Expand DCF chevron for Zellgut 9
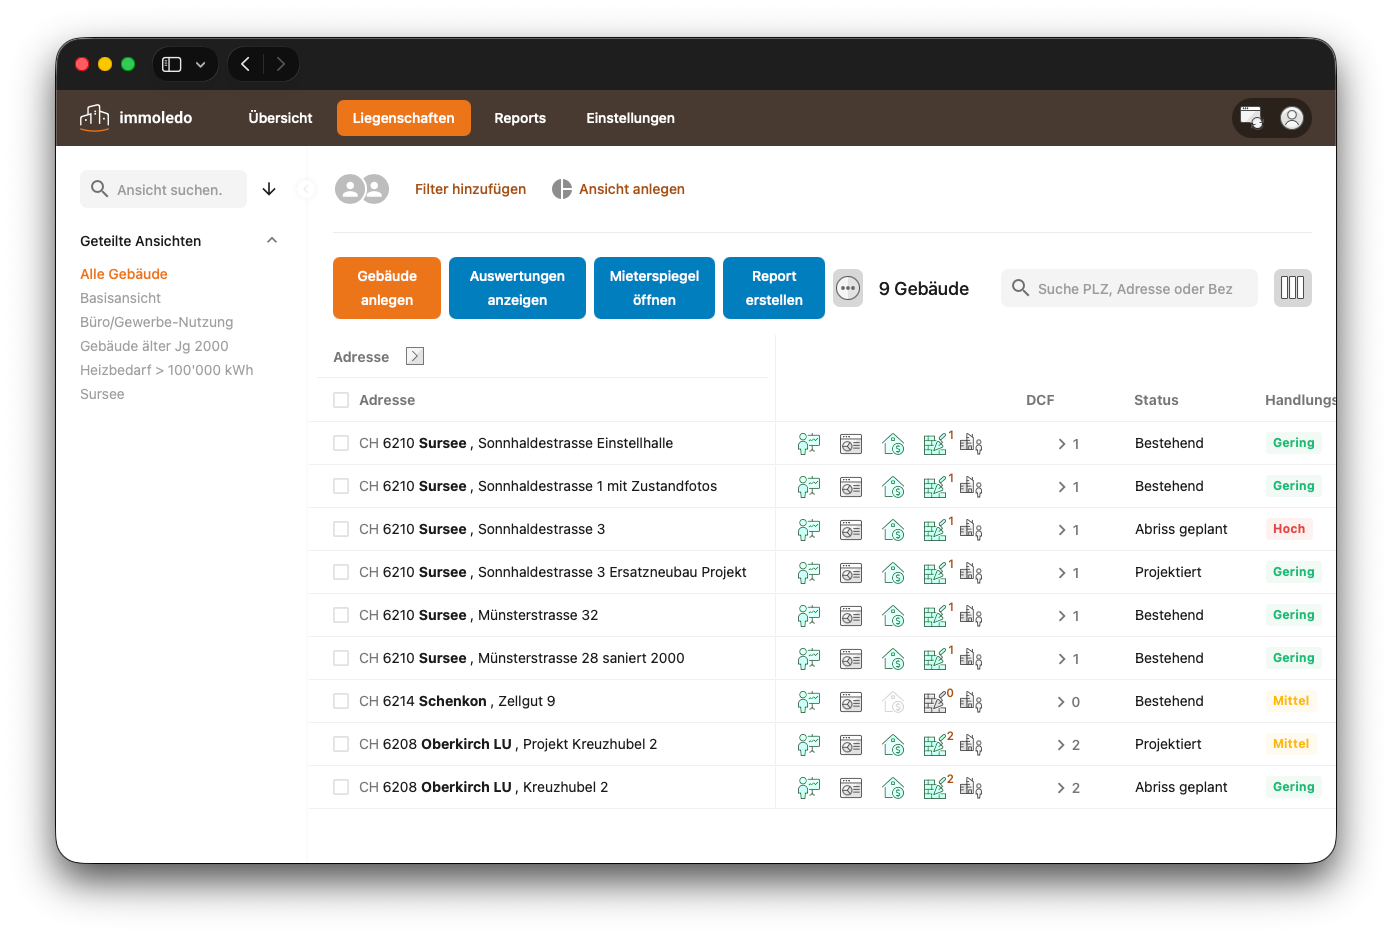The height and width of the screenshot is (937, 1392). (1062, 702)
